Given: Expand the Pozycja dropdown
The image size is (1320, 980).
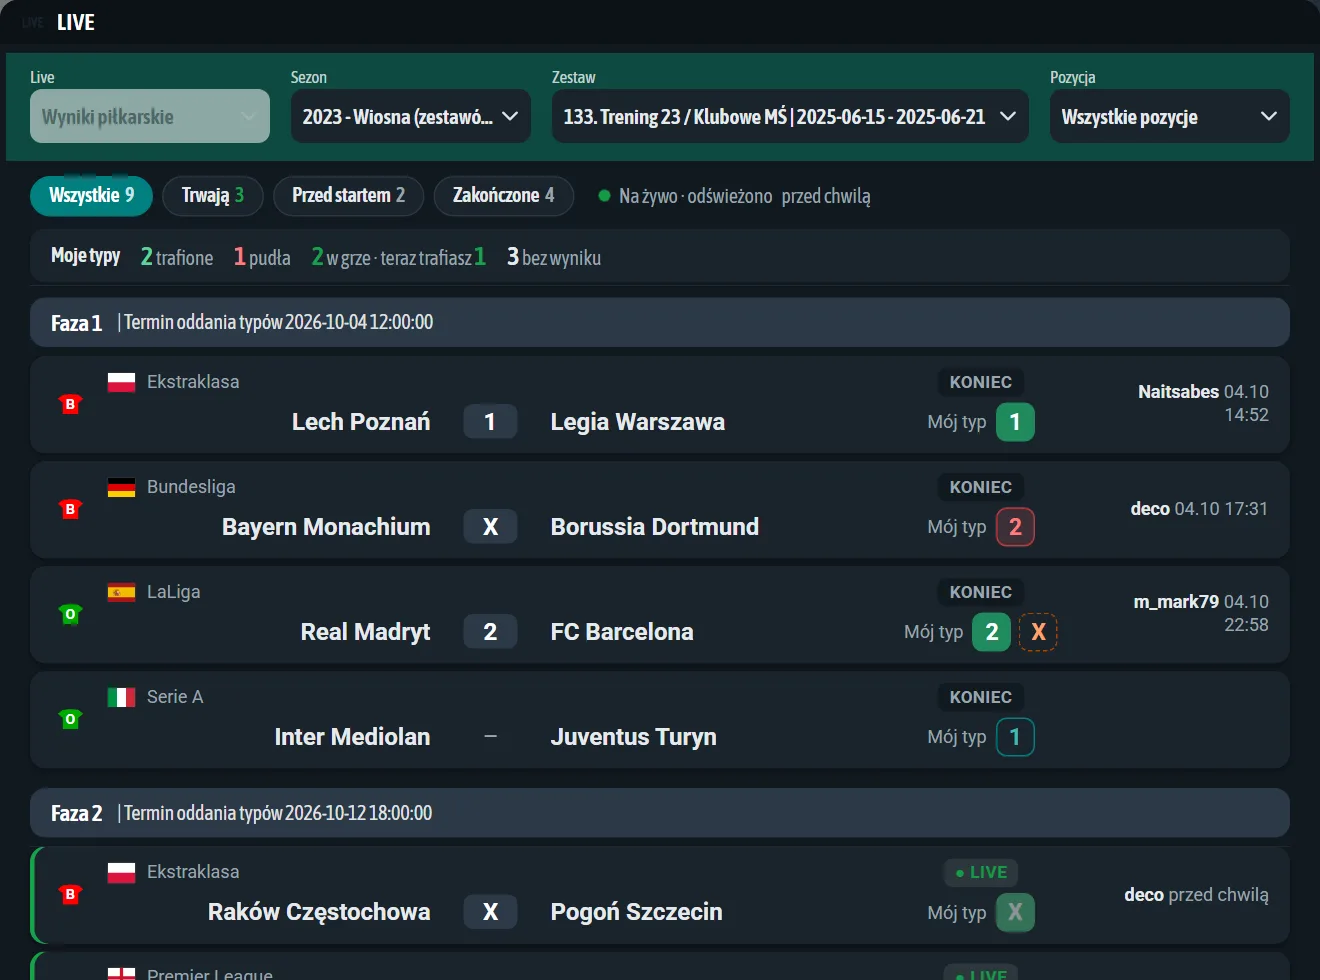Looking at the screenshot, I should (x=1169, y=116).
